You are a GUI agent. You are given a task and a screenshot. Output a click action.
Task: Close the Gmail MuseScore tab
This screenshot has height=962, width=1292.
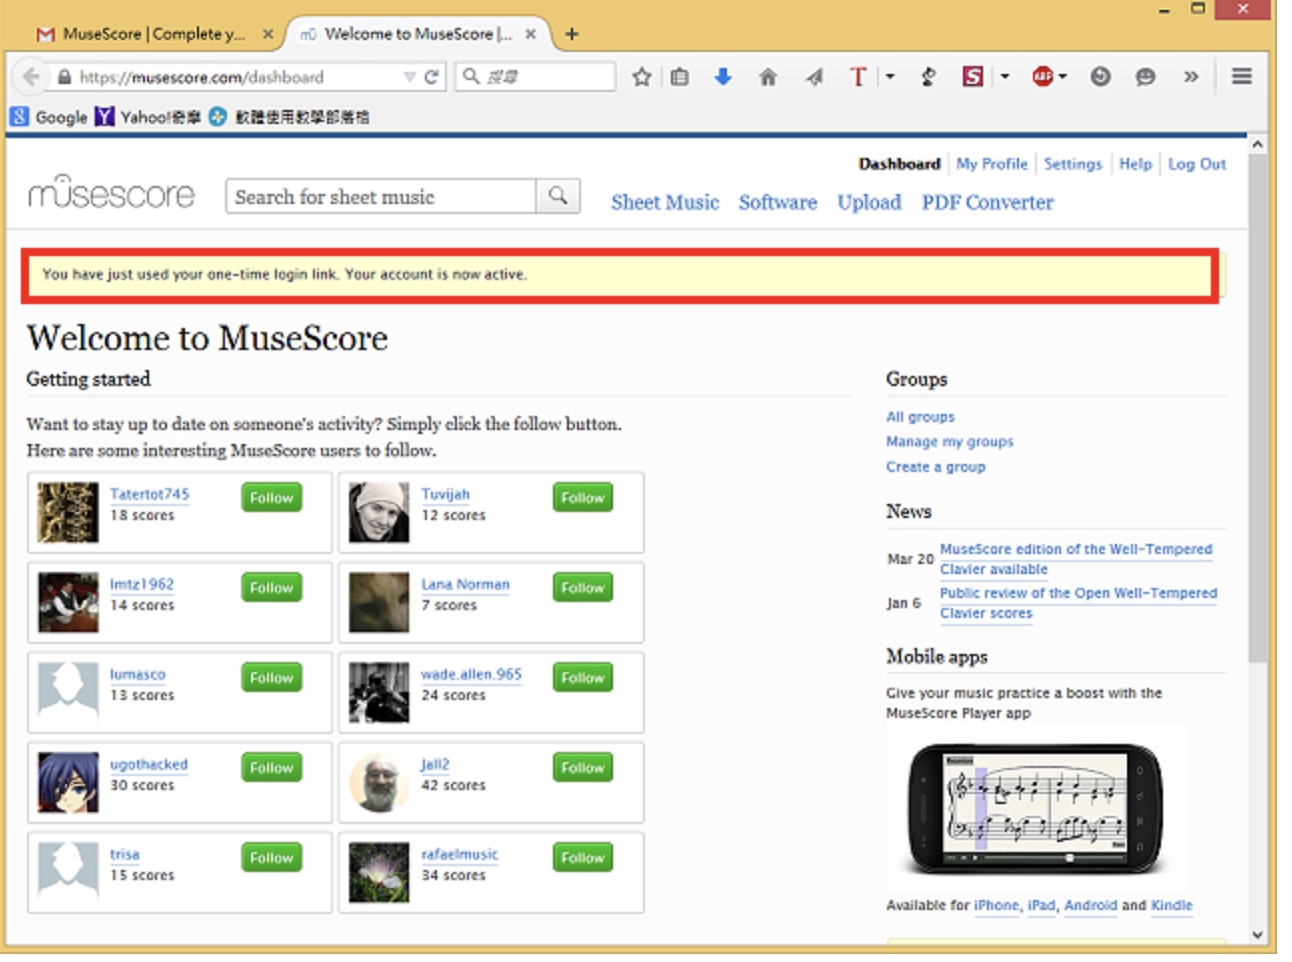[268, 34]
